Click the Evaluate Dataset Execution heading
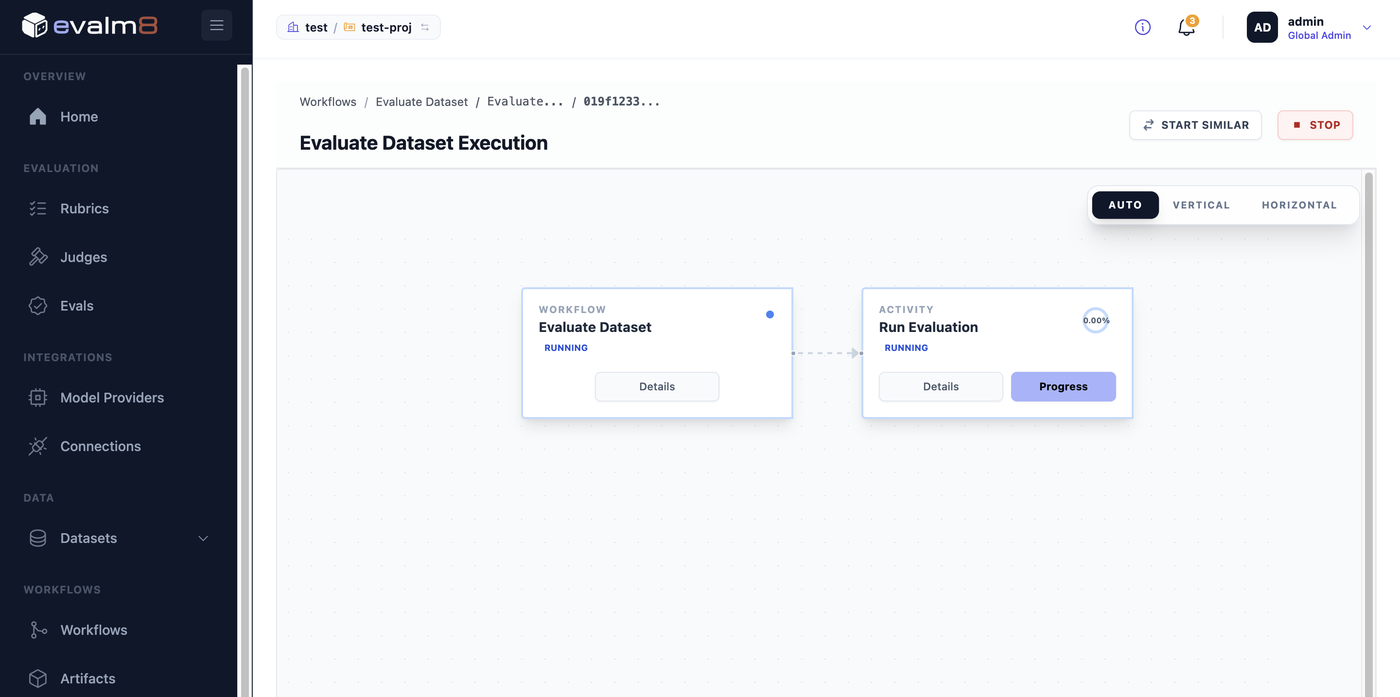 [424, 143]
